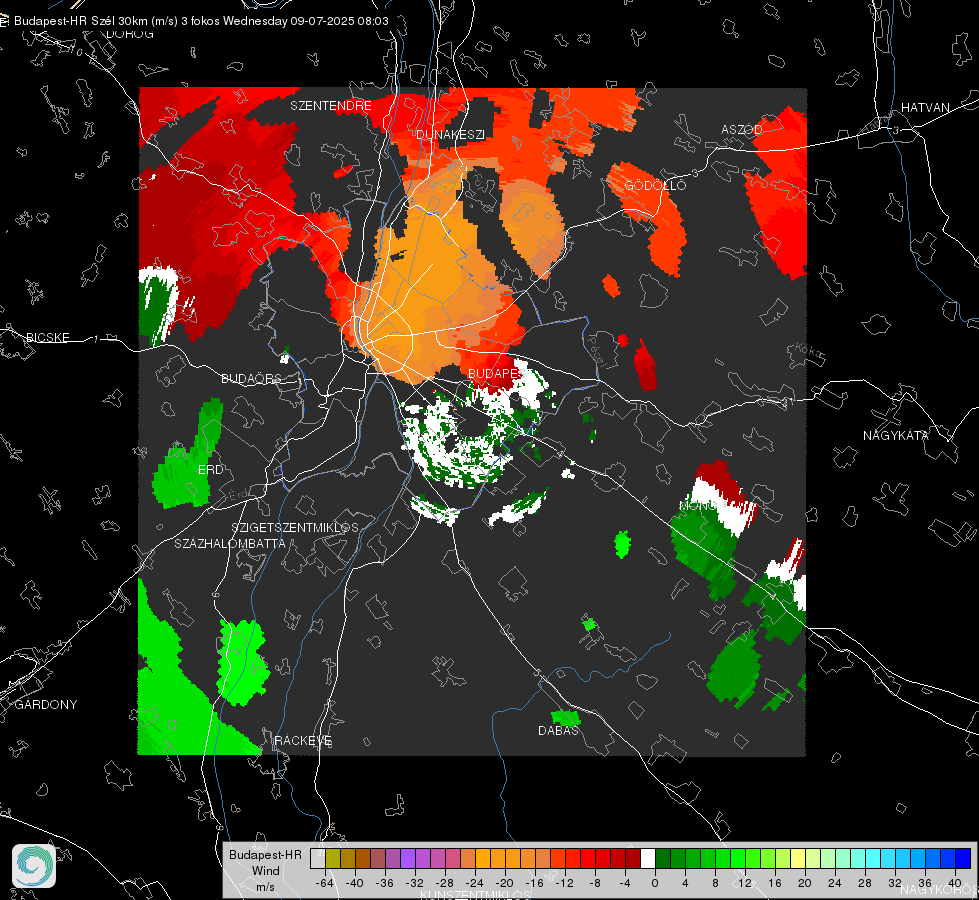Select the dark blue last legend swatch
The image size is (979, 900).
point(963,858)
